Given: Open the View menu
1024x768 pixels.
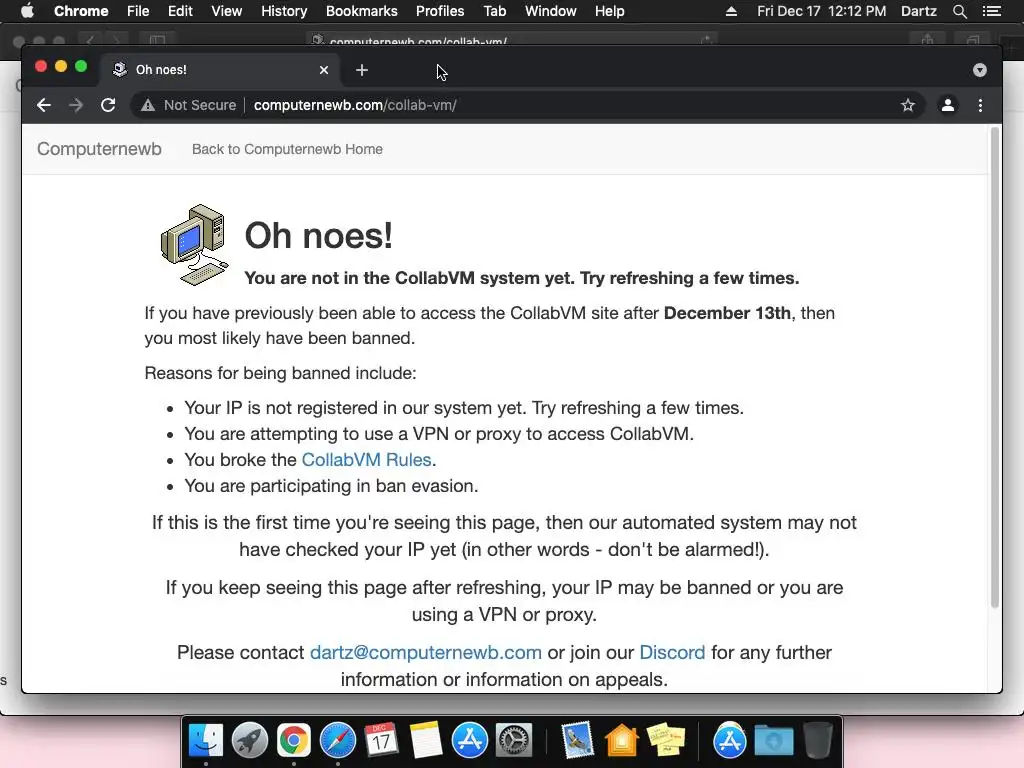Looking at the screenshot, I should coord(227,11).
